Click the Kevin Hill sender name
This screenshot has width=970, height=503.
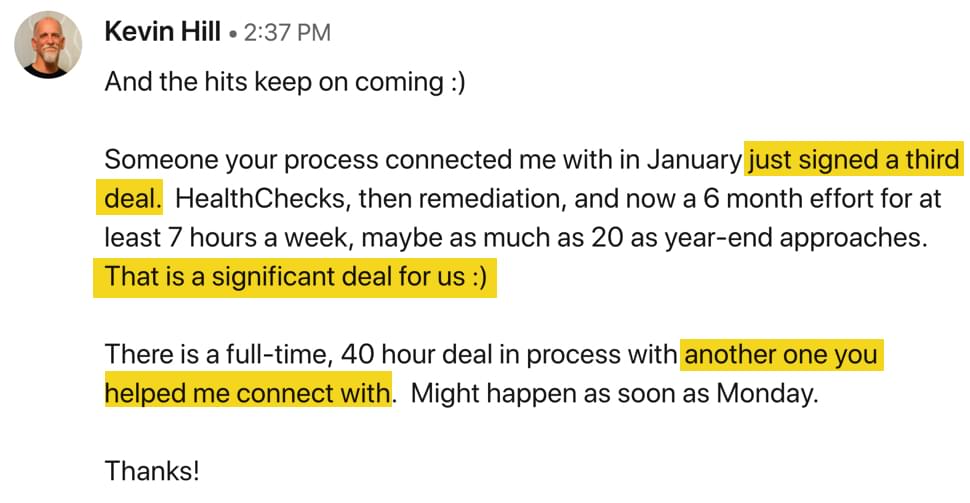click(x=163, y=32)
